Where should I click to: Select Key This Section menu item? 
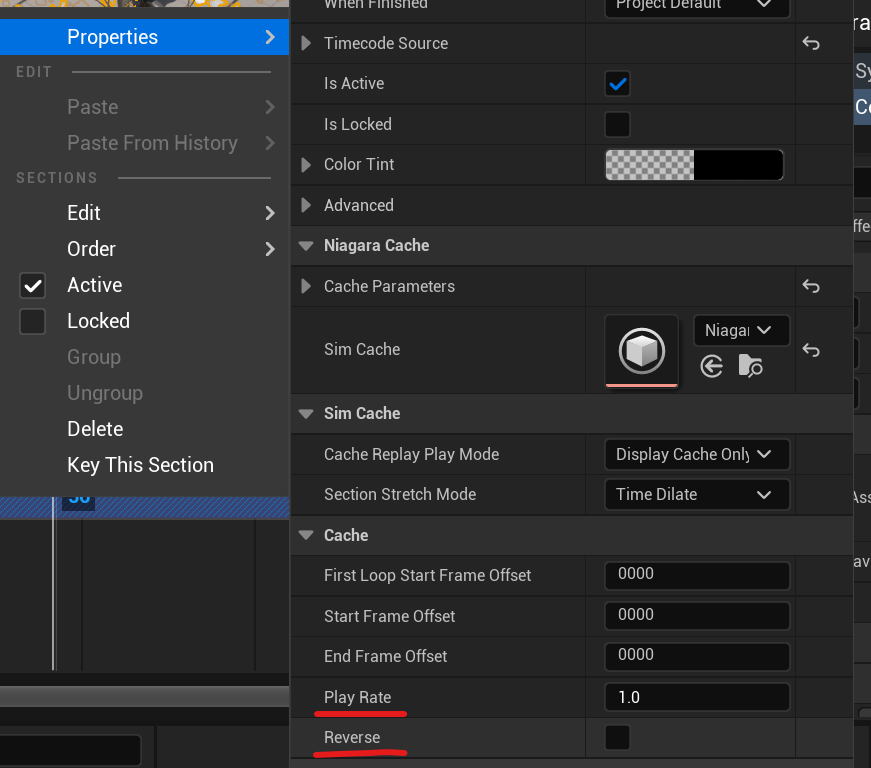(140, 465)
